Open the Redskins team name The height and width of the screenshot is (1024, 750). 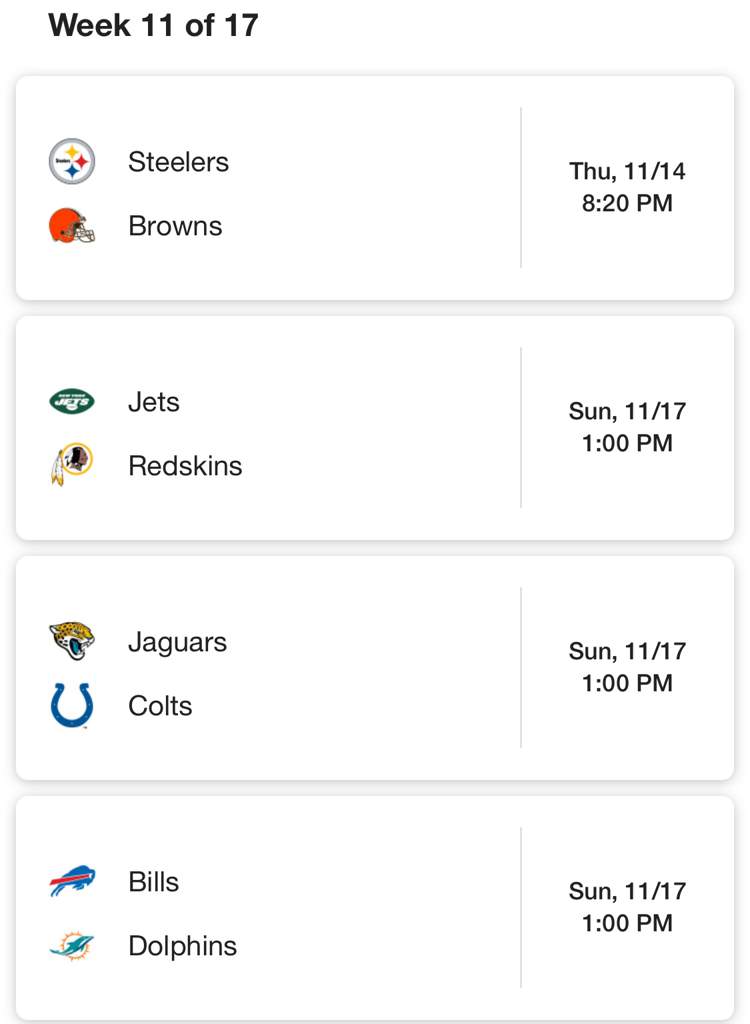[x=185, y=466]
